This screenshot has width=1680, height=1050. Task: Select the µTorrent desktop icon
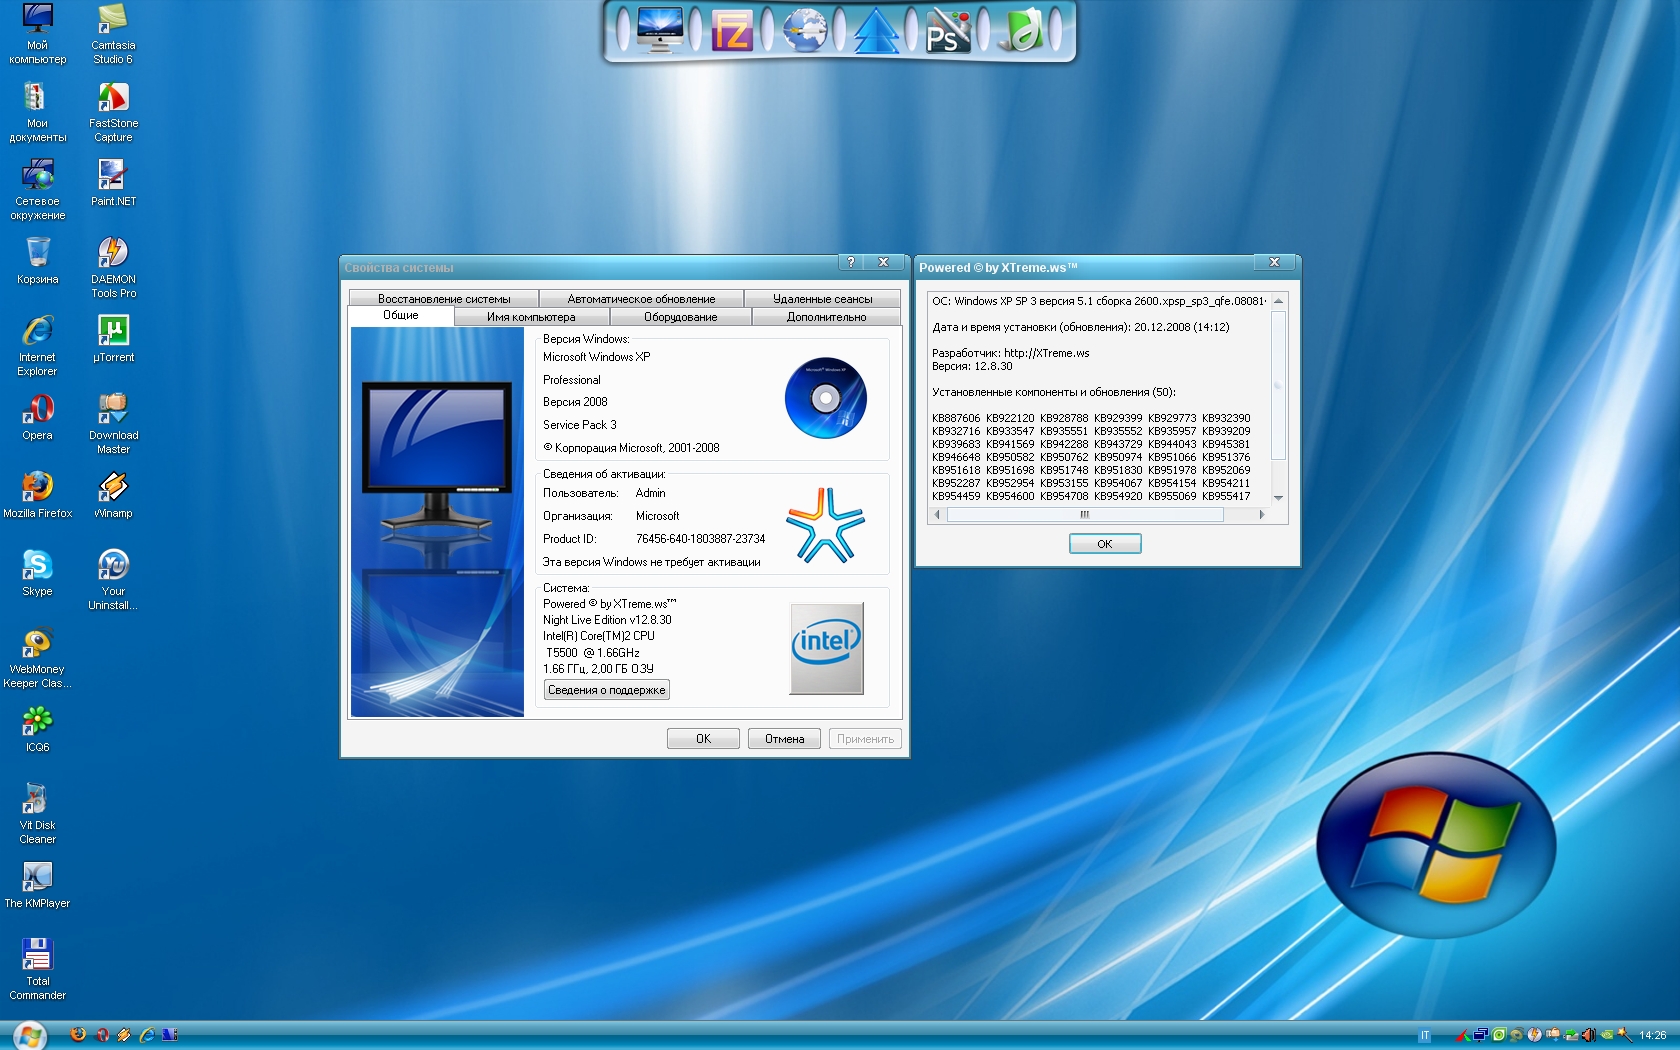[x=113, y=338]
